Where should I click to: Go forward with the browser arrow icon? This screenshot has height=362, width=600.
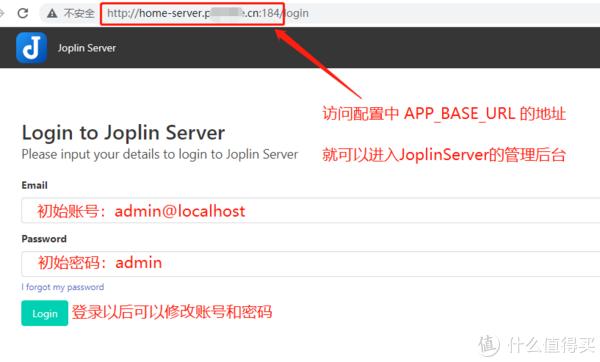tap(2, 13)
